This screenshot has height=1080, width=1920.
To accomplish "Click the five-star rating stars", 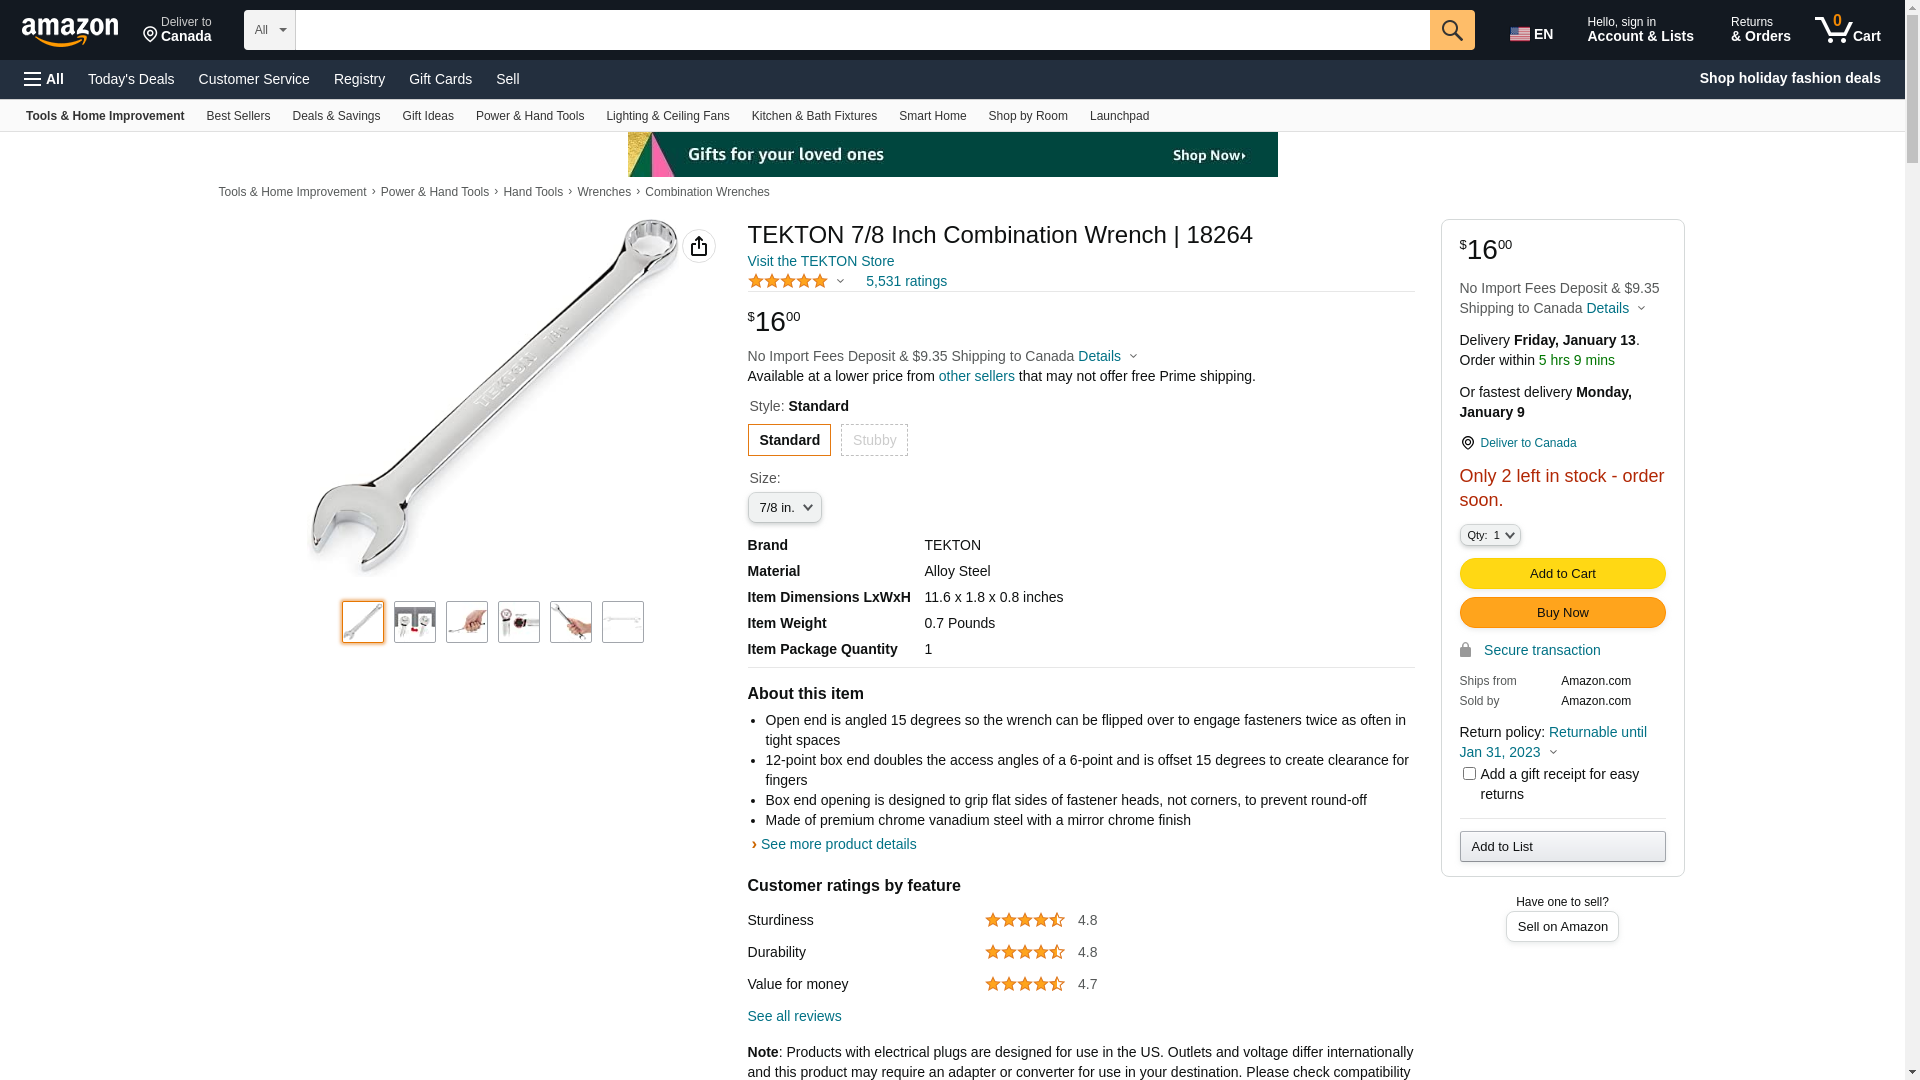I will click(788, 281).
